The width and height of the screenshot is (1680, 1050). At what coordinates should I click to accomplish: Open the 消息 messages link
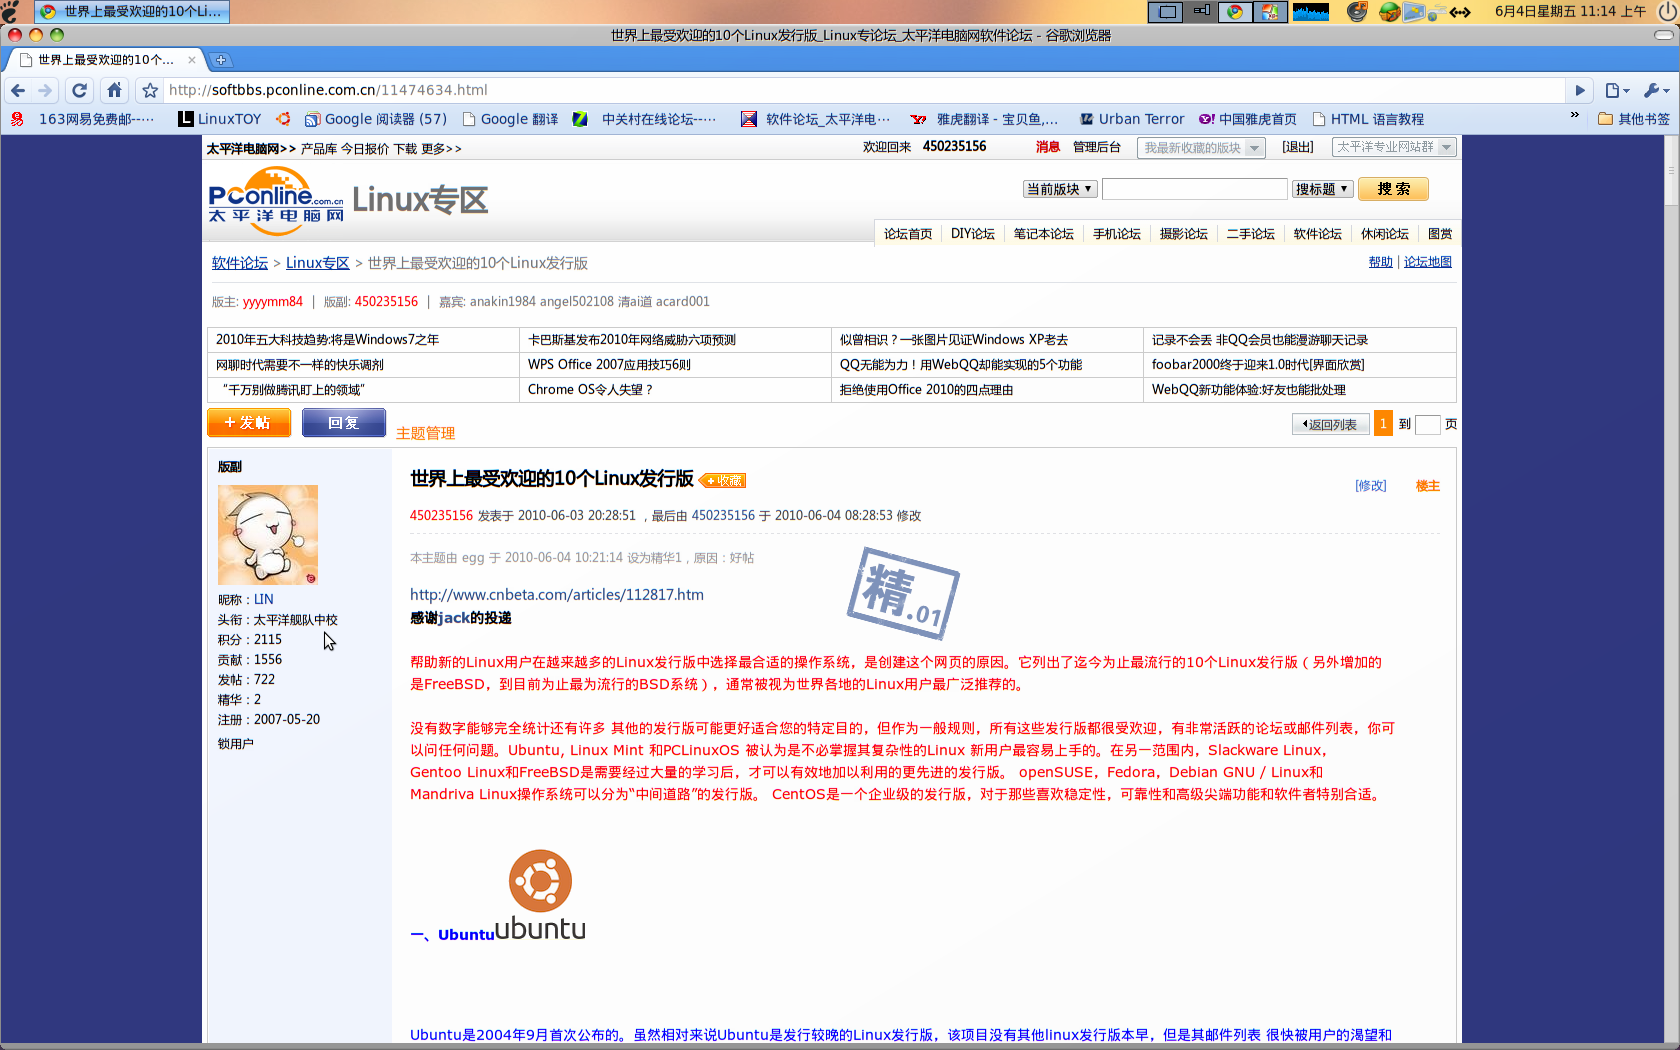pos(1048,147)
